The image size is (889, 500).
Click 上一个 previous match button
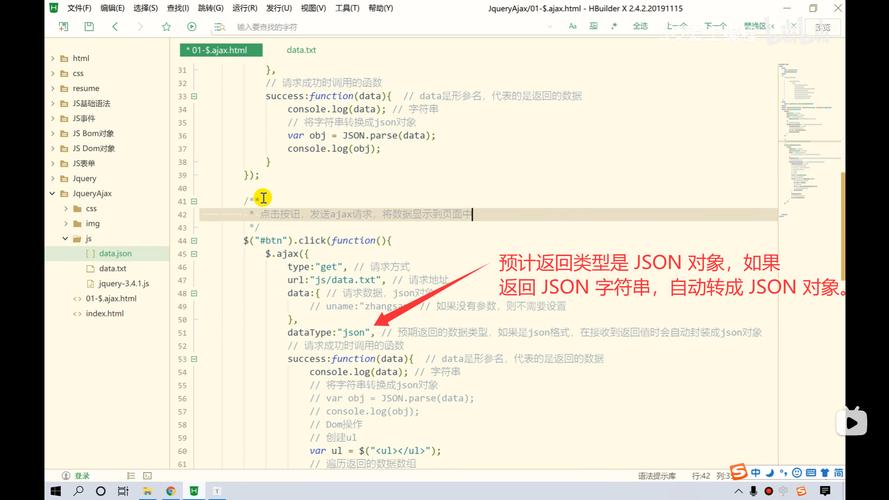pos(676,26)
